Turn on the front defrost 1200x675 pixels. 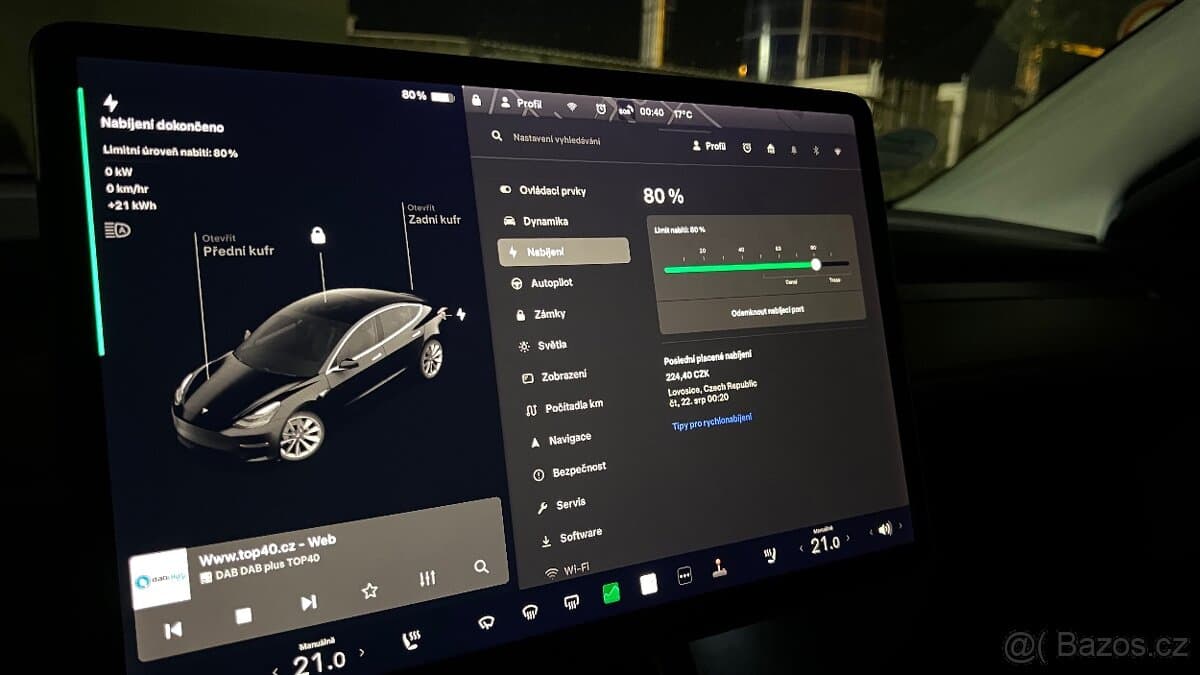[531, 612]
